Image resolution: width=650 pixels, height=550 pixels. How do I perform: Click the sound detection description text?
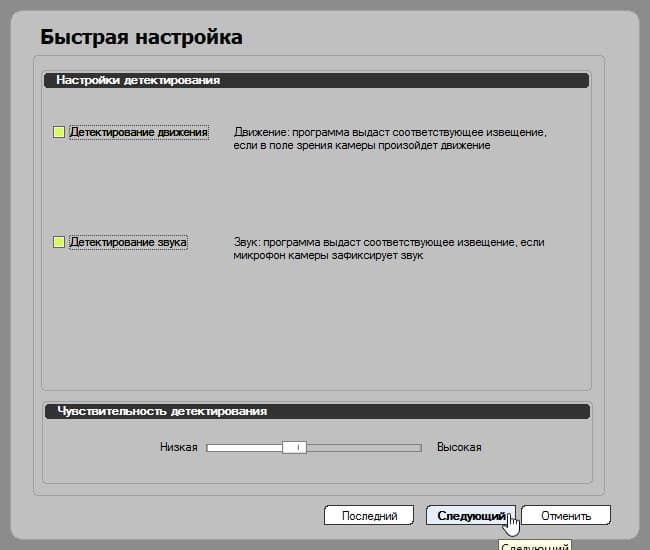389,249
